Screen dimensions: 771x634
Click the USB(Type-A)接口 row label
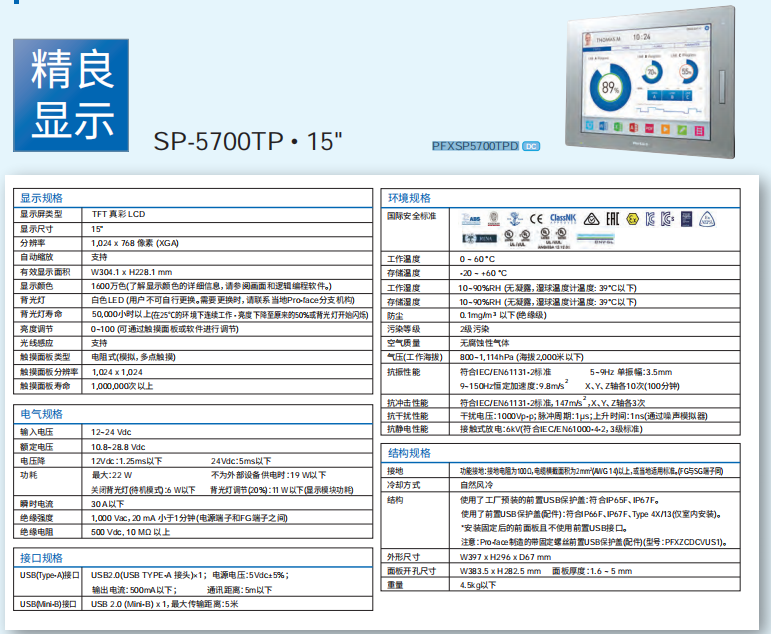pos(49,575)
